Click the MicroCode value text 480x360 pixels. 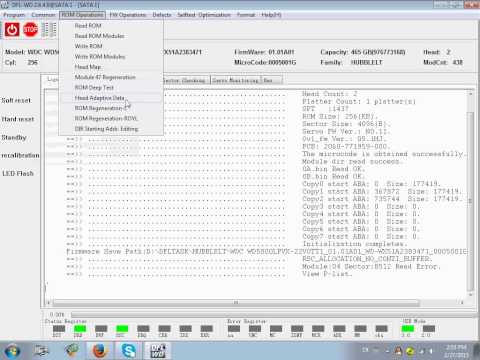pos(282,62)
